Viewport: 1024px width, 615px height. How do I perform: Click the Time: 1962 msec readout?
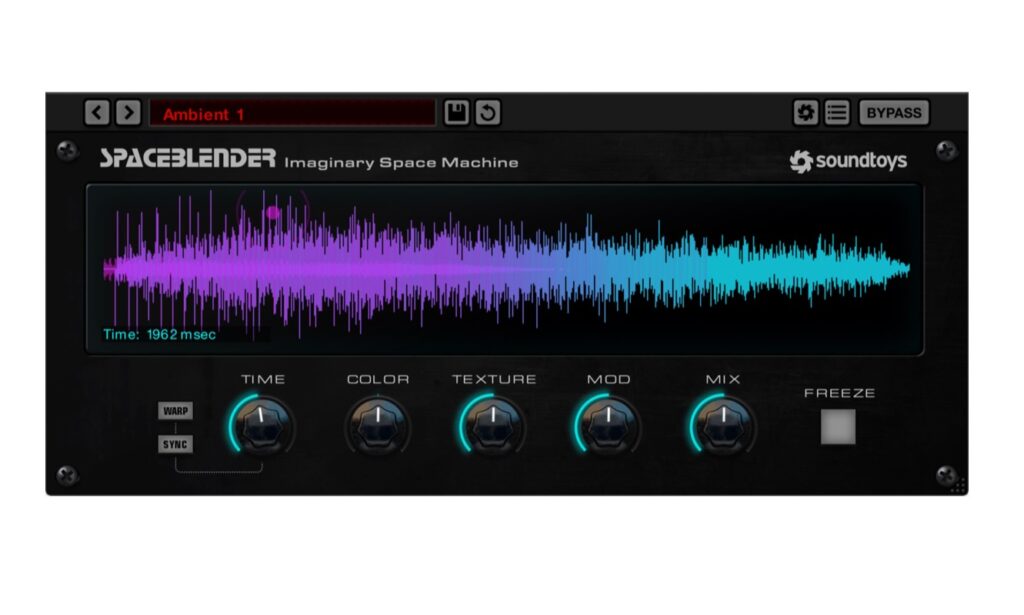tap(159, 334)
